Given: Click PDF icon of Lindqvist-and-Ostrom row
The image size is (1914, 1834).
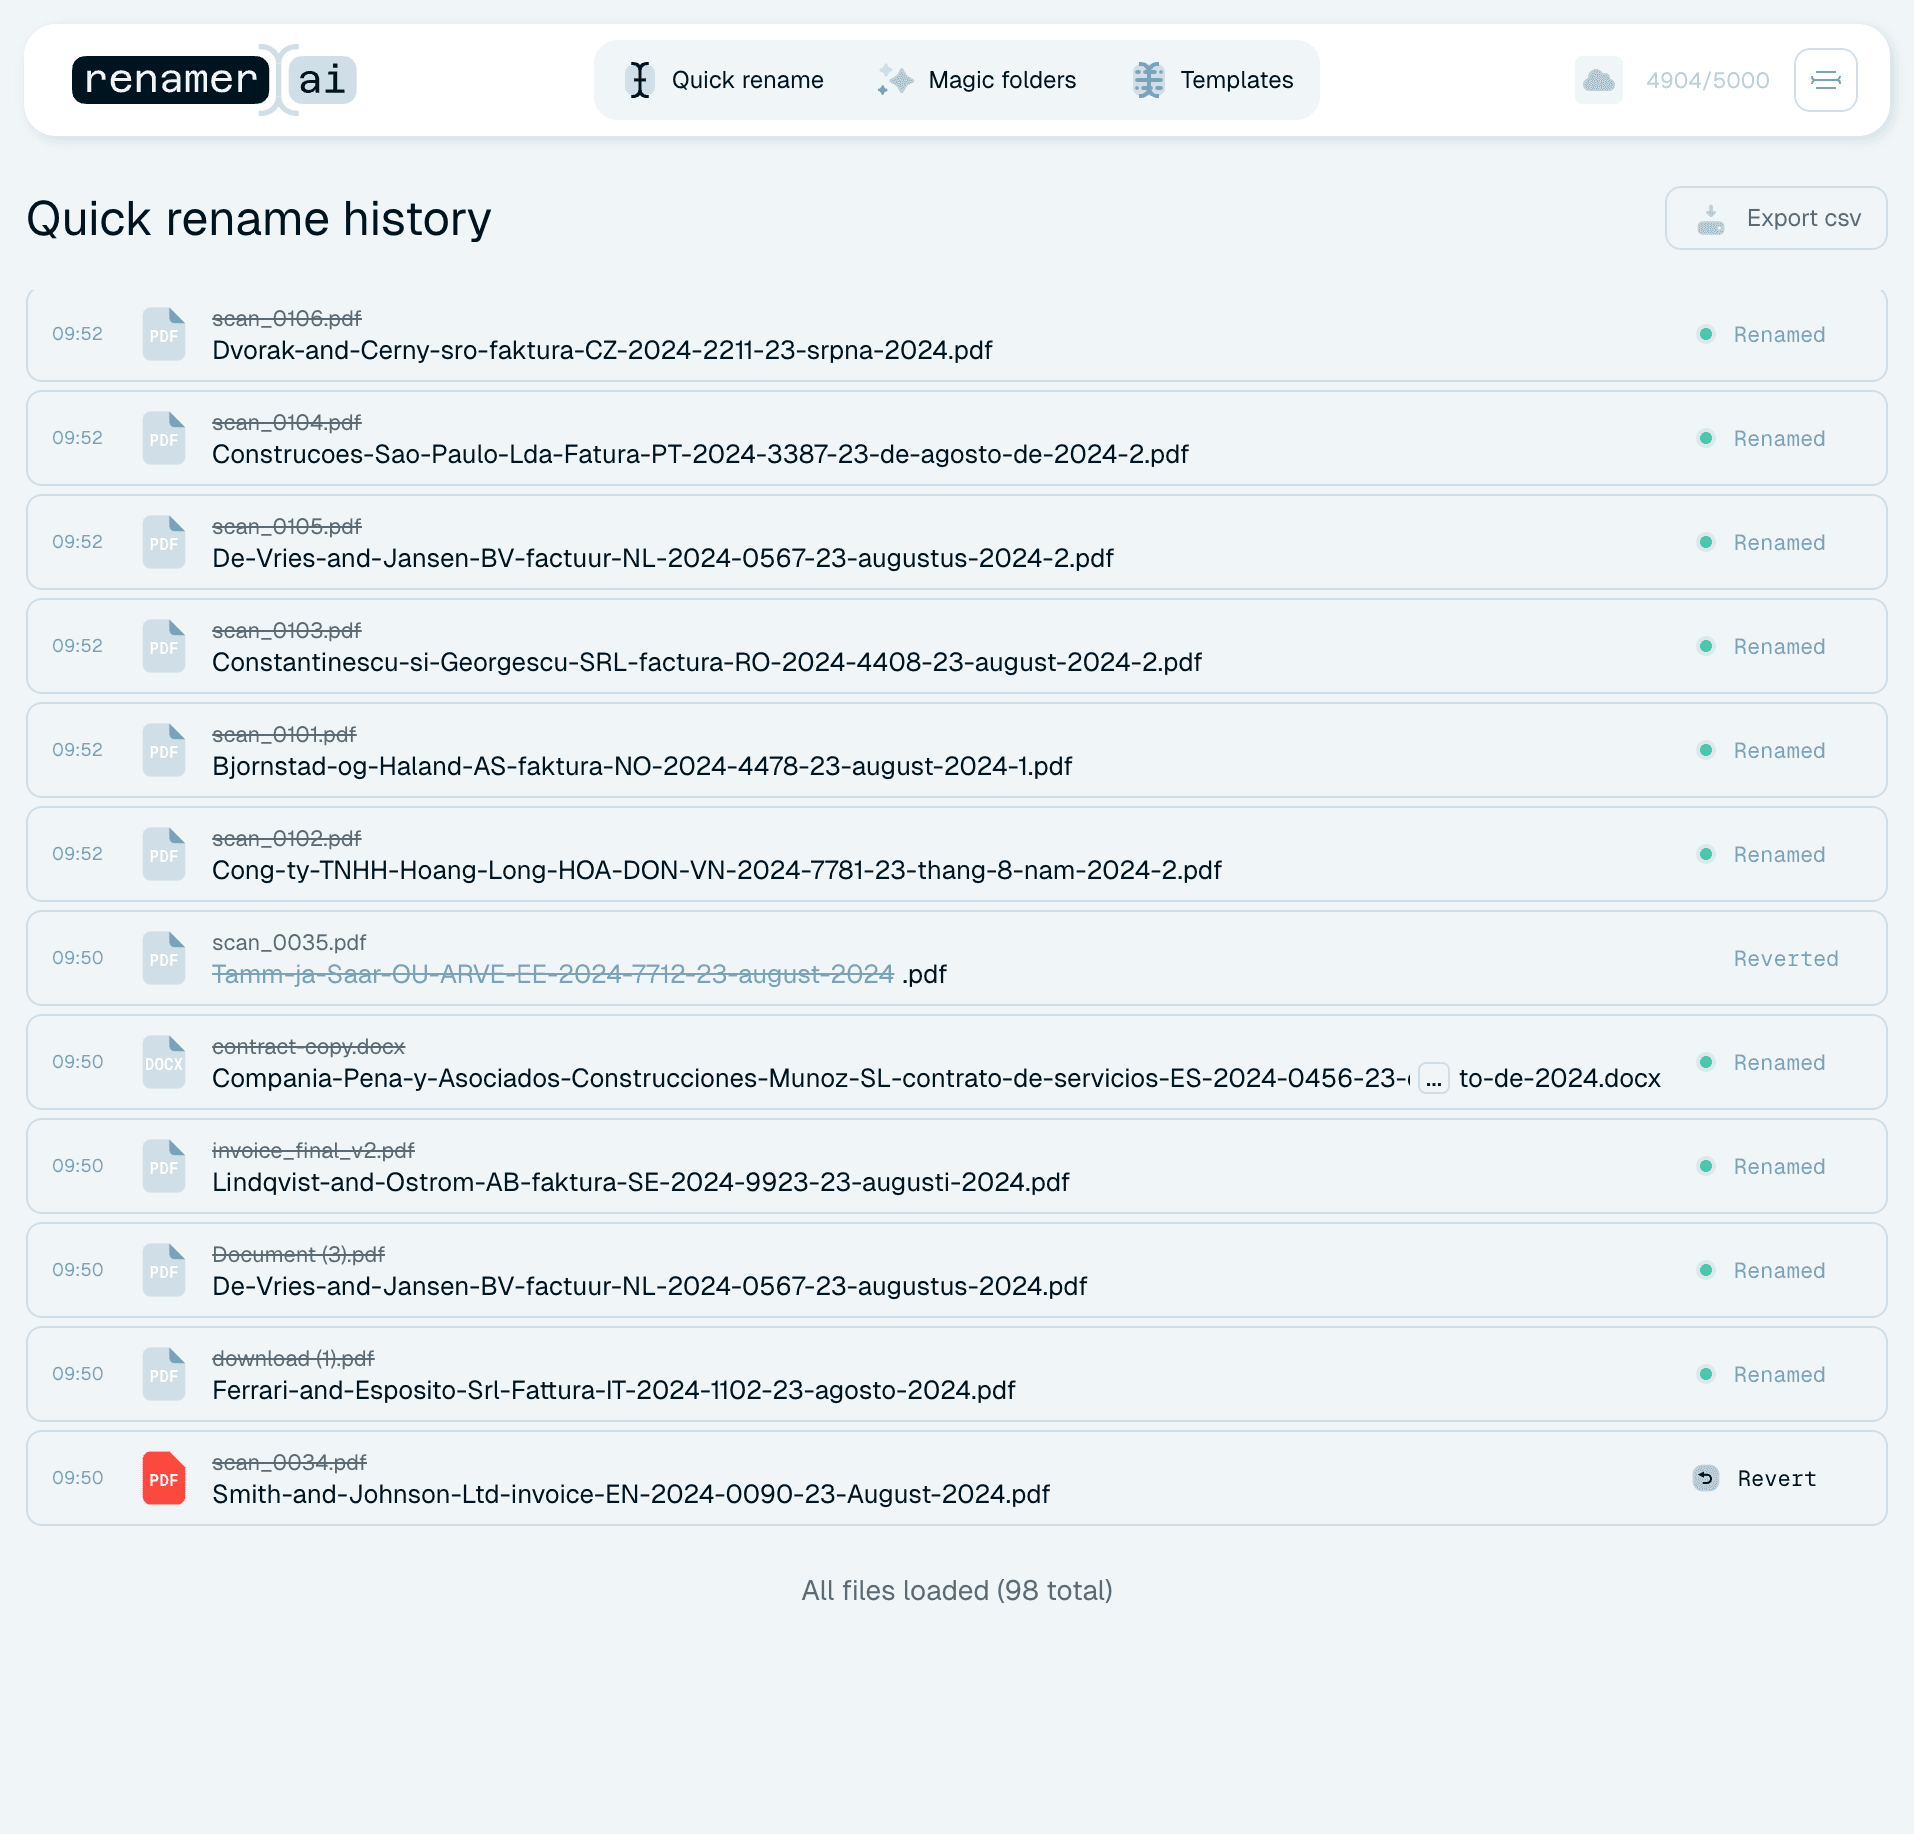Looking at the screenshot, I should point(164,1166).
